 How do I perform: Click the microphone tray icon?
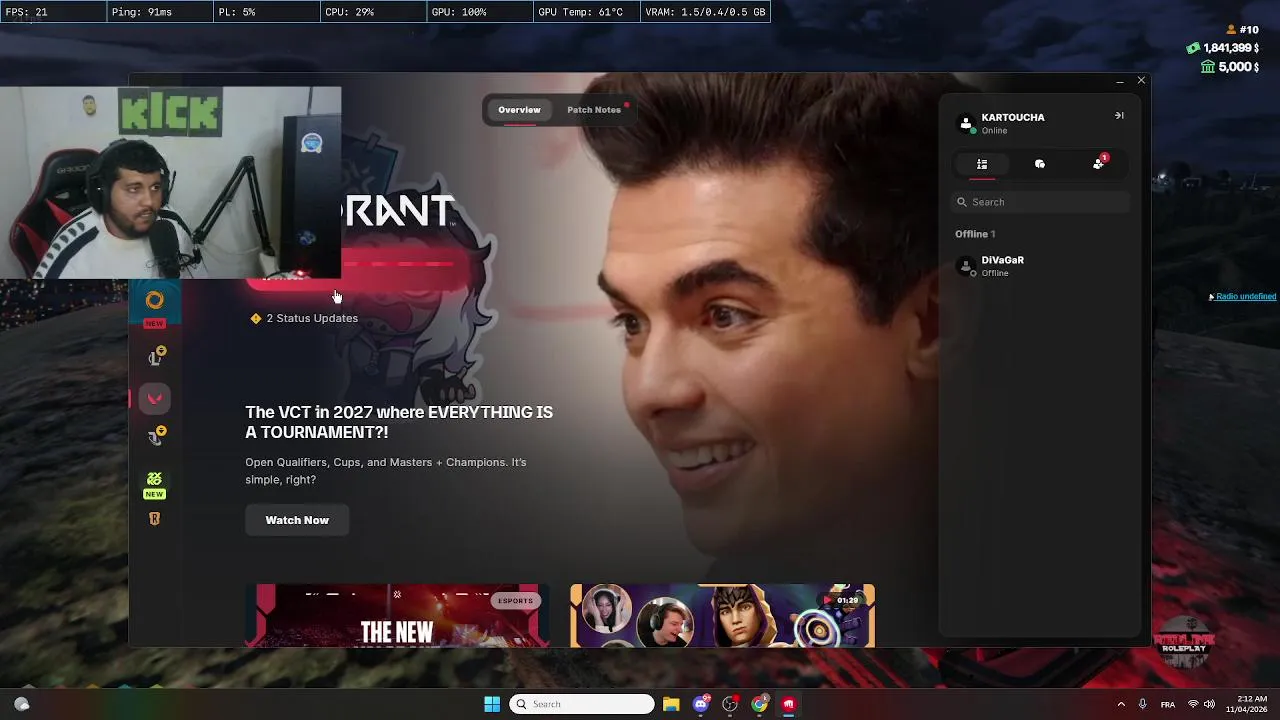point(1142,704)
